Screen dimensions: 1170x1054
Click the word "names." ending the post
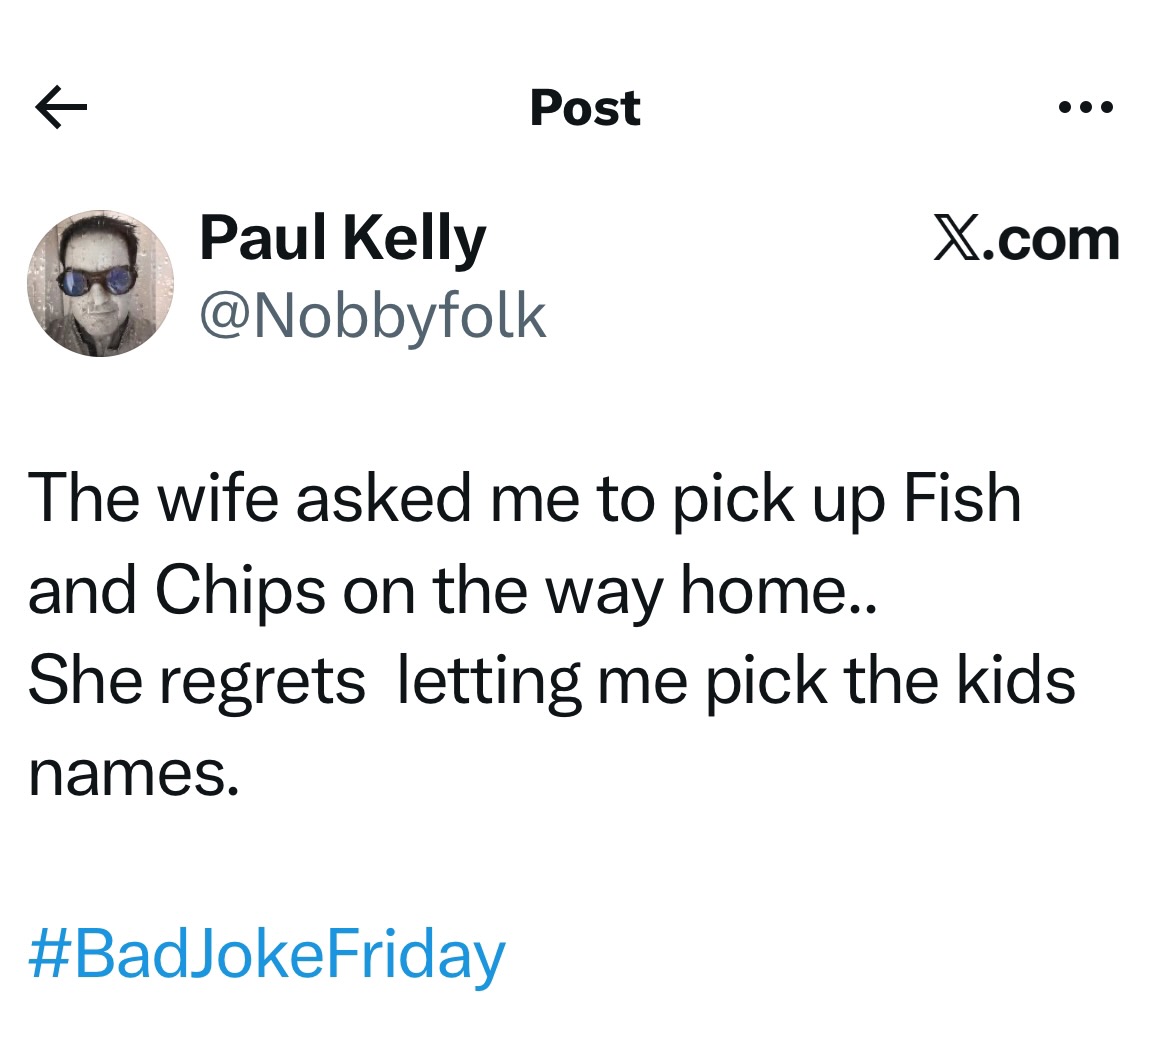point(134,774)
